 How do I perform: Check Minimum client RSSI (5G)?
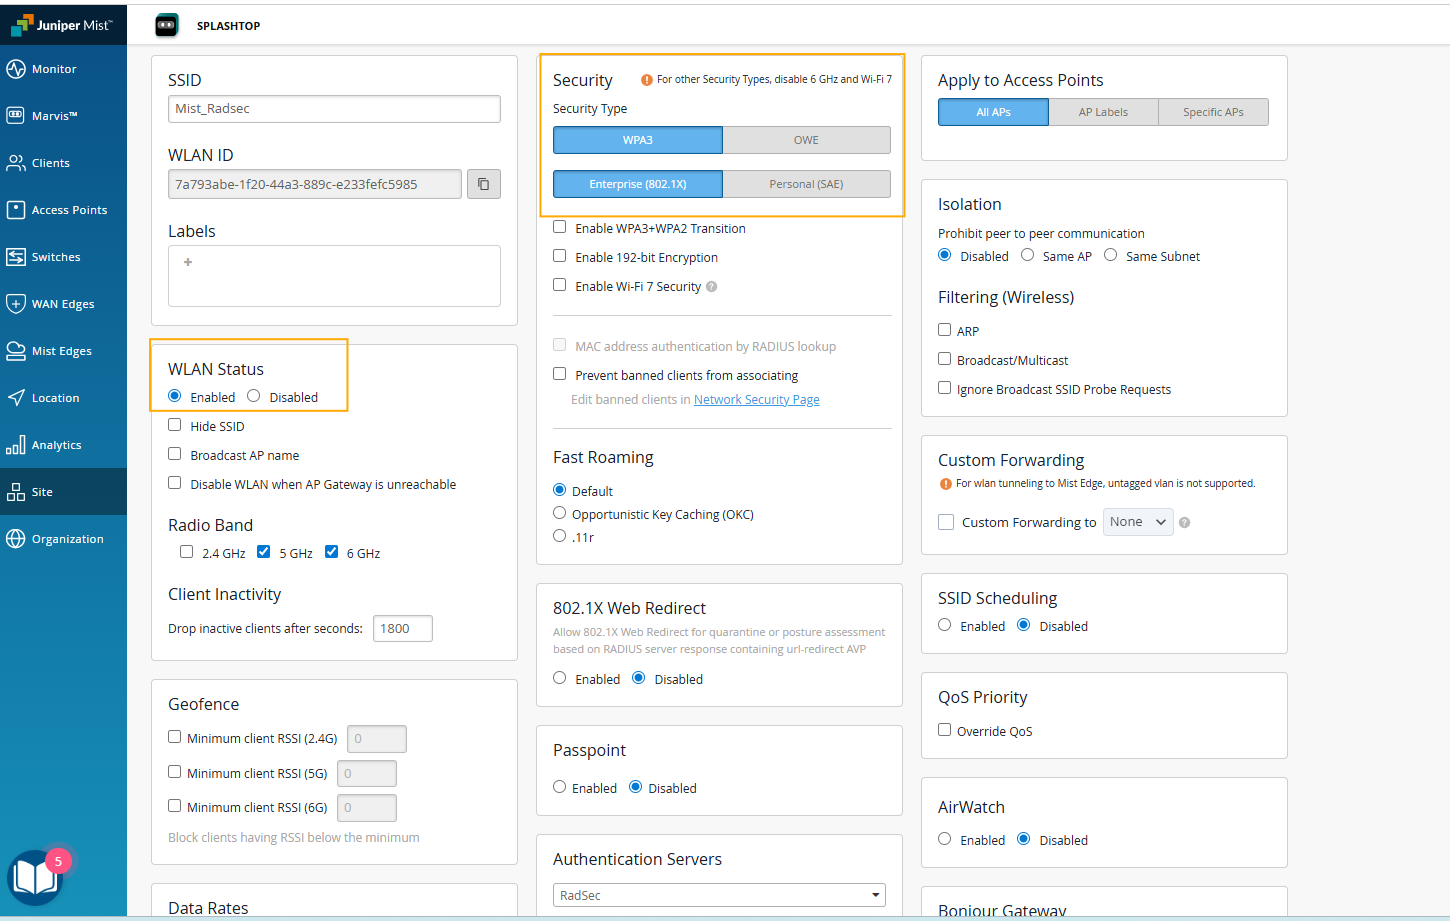(x=175, y=772)
